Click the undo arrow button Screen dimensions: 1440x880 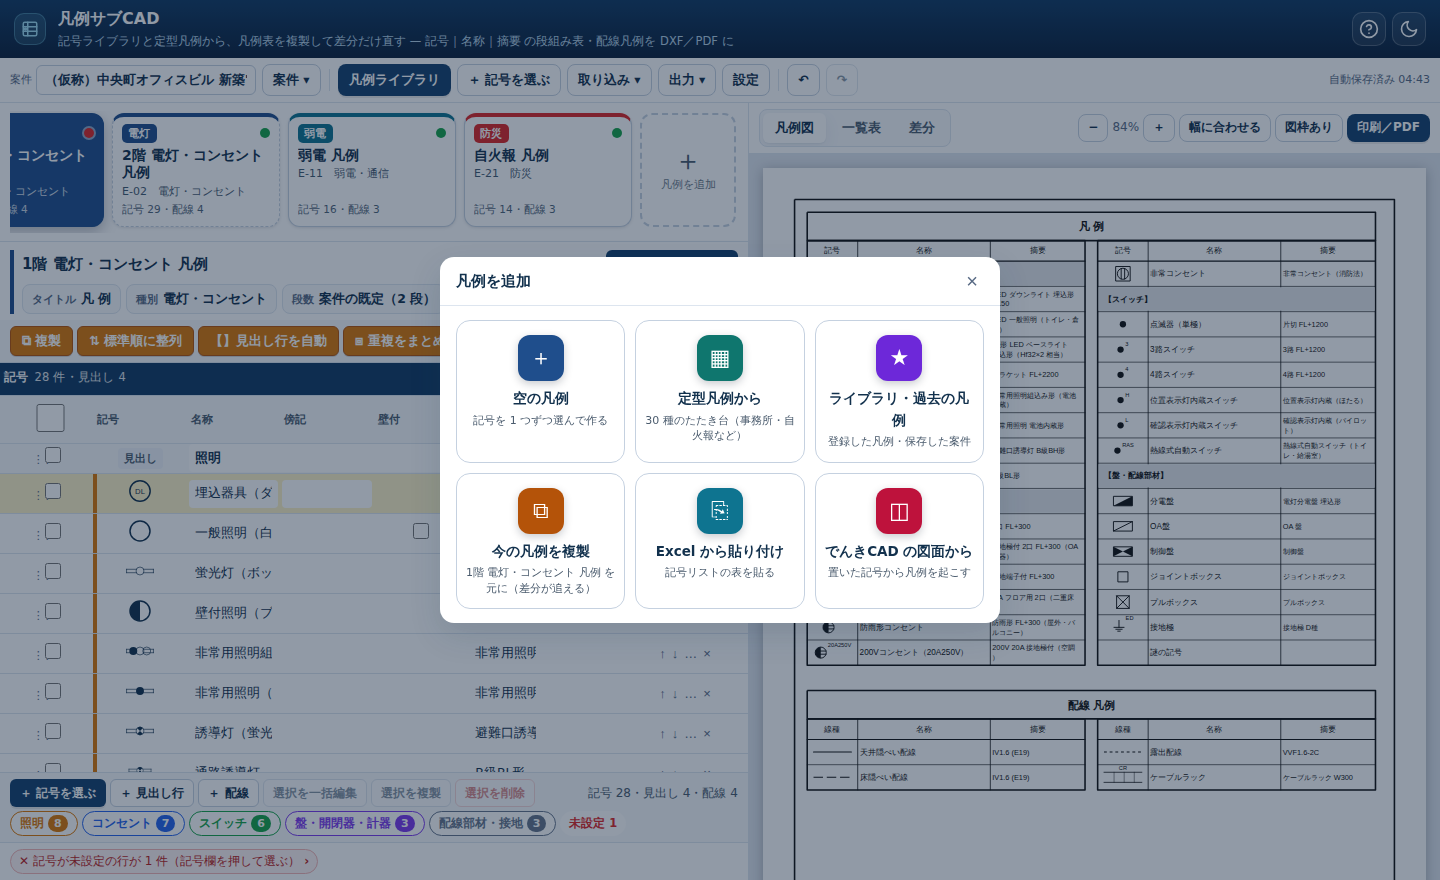[803, 80]
